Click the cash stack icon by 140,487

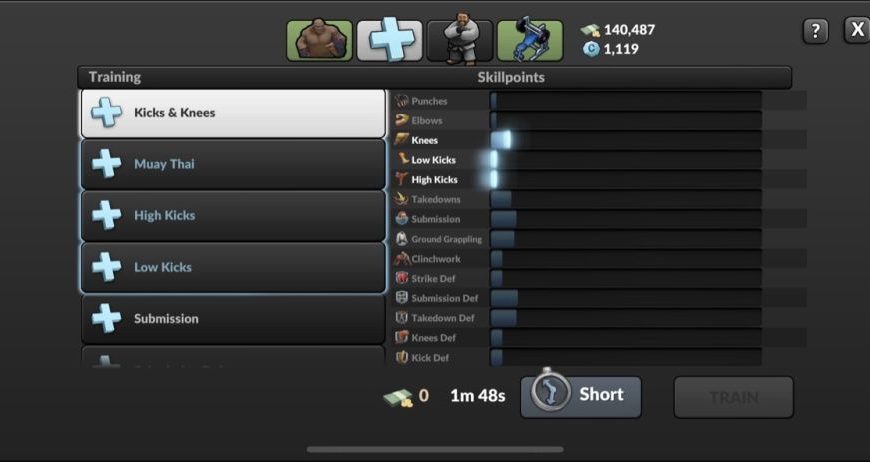[590, 30]
